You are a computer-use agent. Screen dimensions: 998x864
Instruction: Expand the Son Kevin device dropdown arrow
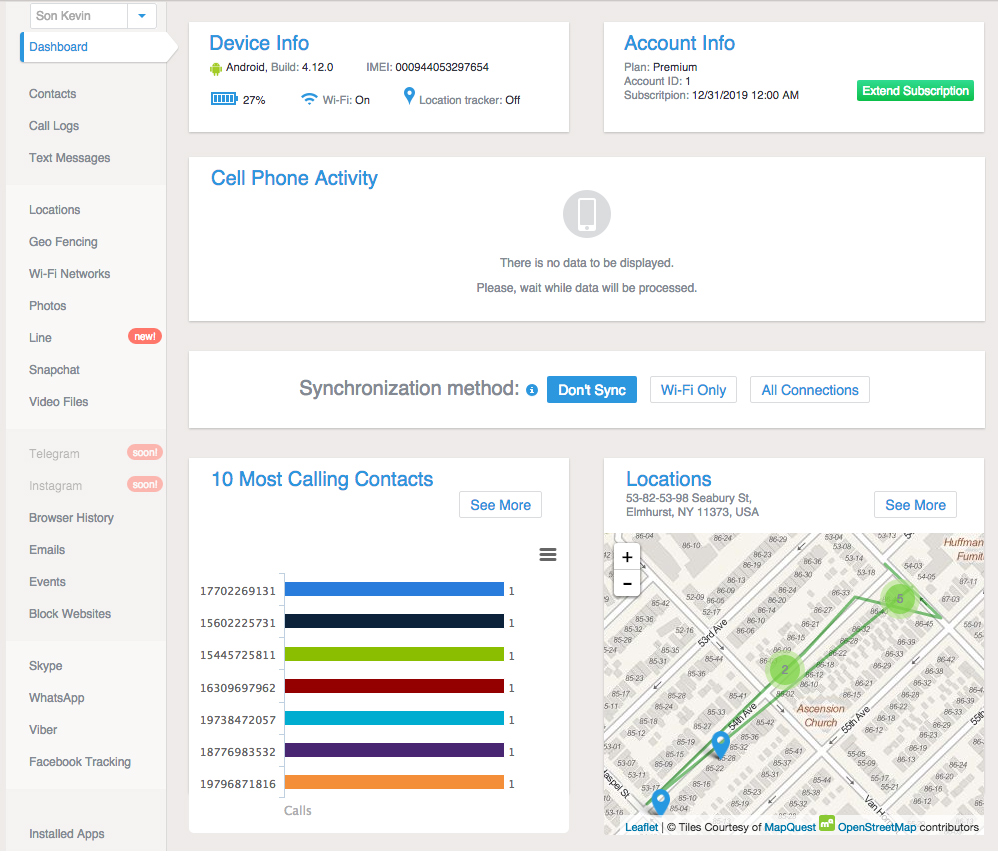coord(142,16)
